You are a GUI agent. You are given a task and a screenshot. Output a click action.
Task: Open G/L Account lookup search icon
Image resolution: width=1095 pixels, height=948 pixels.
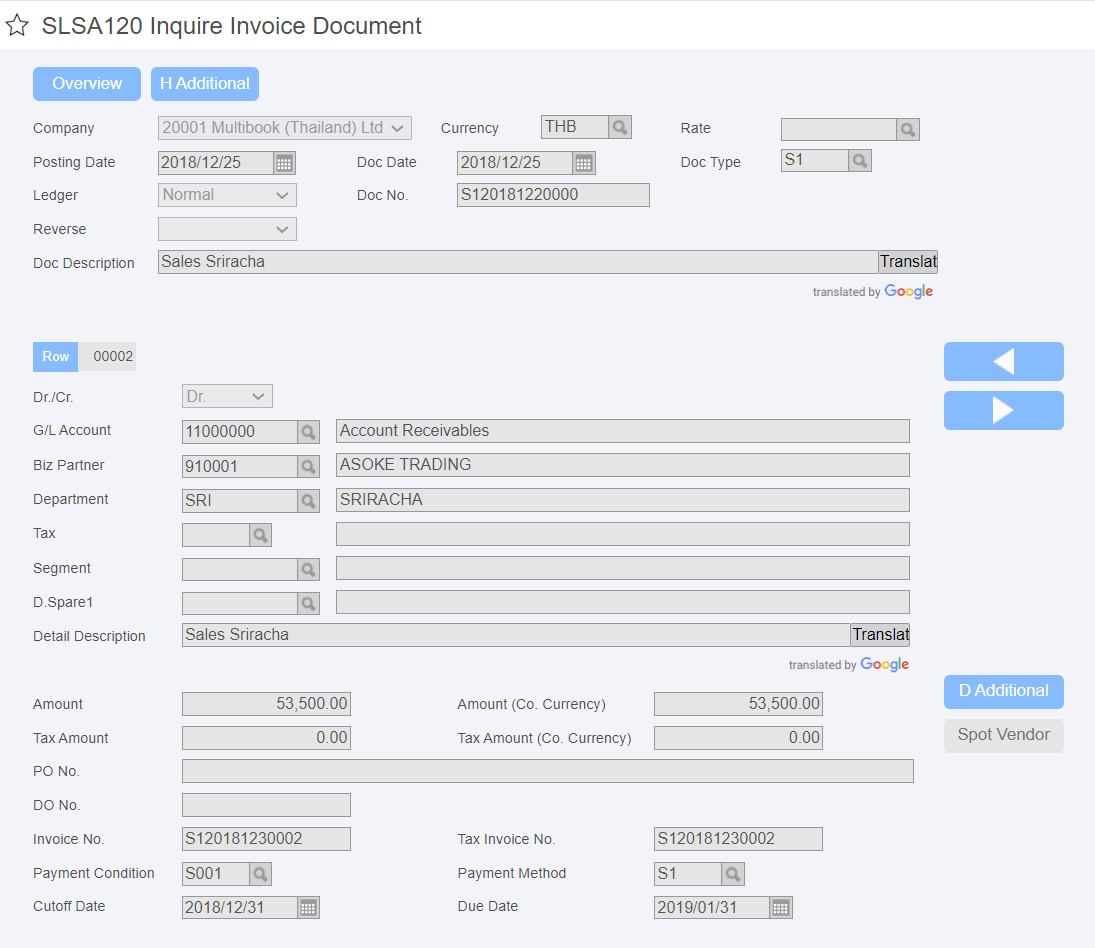click(308, 432)
